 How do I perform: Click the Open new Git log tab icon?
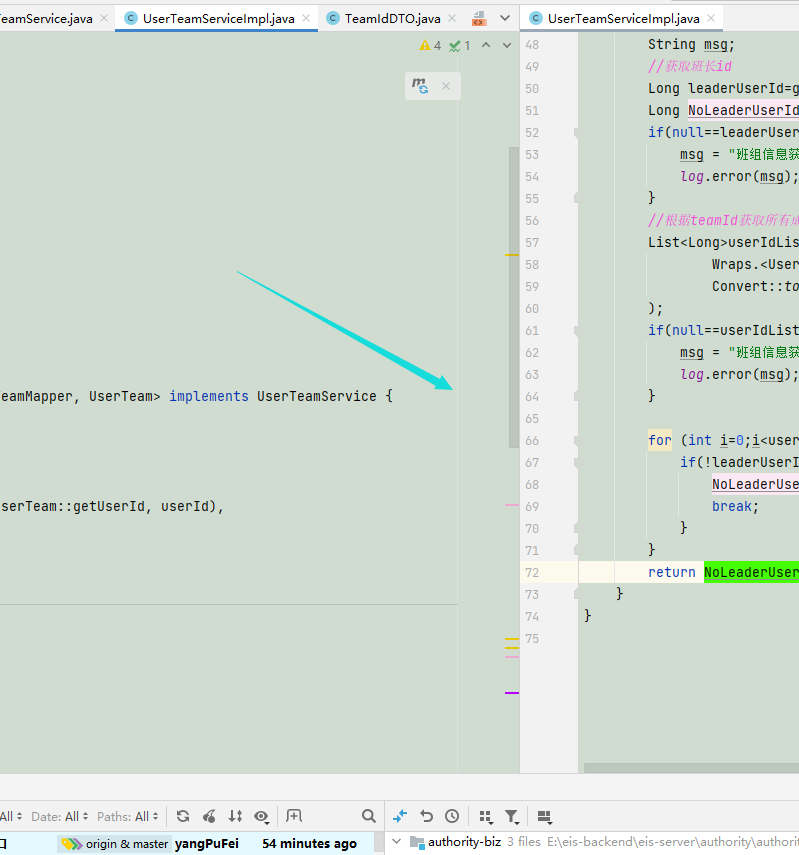click(293, 816)
